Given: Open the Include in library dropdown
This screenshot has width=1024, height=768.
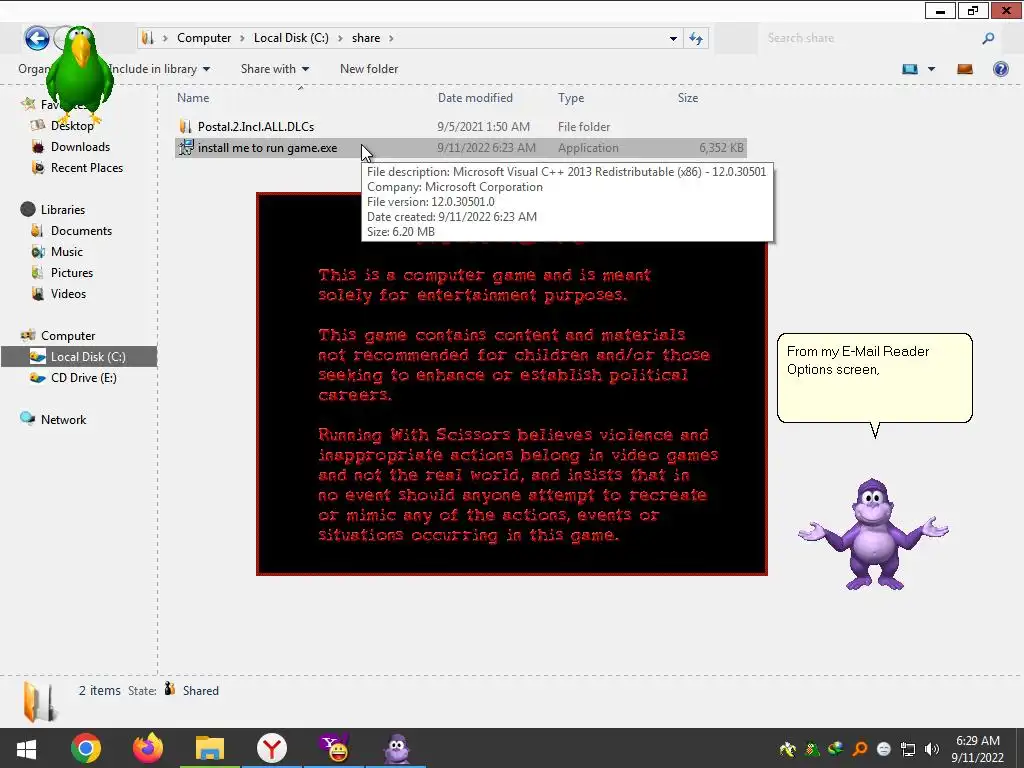Looking at the screenshot, I should 159,69.
